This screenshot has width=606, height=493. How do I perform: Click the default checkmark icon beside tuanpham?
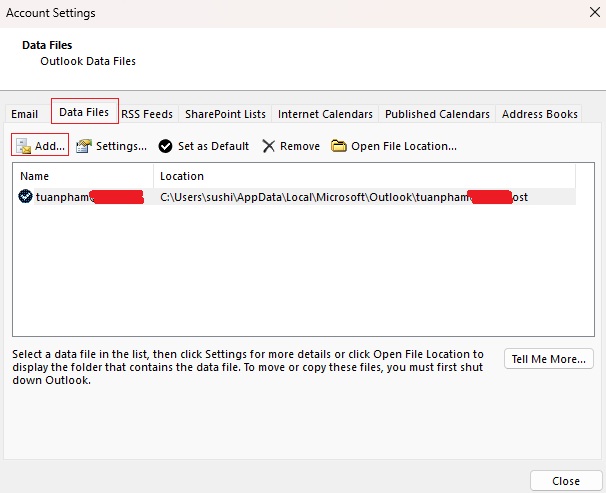coord(25,197)
